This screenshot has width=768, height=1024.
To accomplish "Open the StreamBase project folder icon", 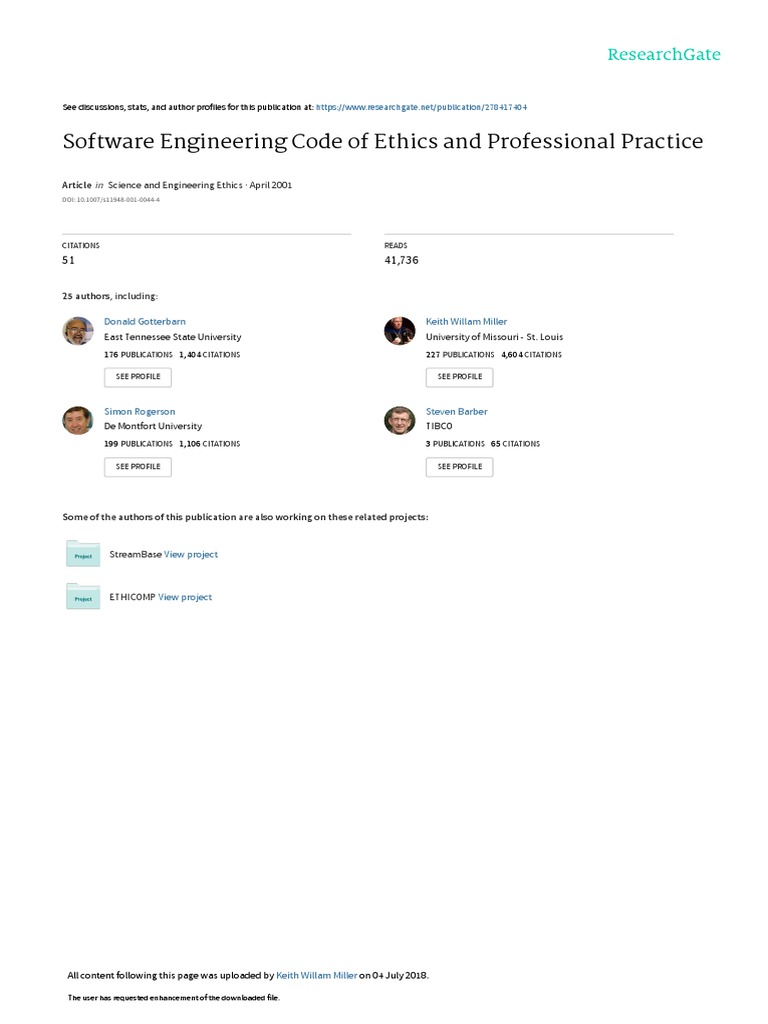I will (83, 554).
